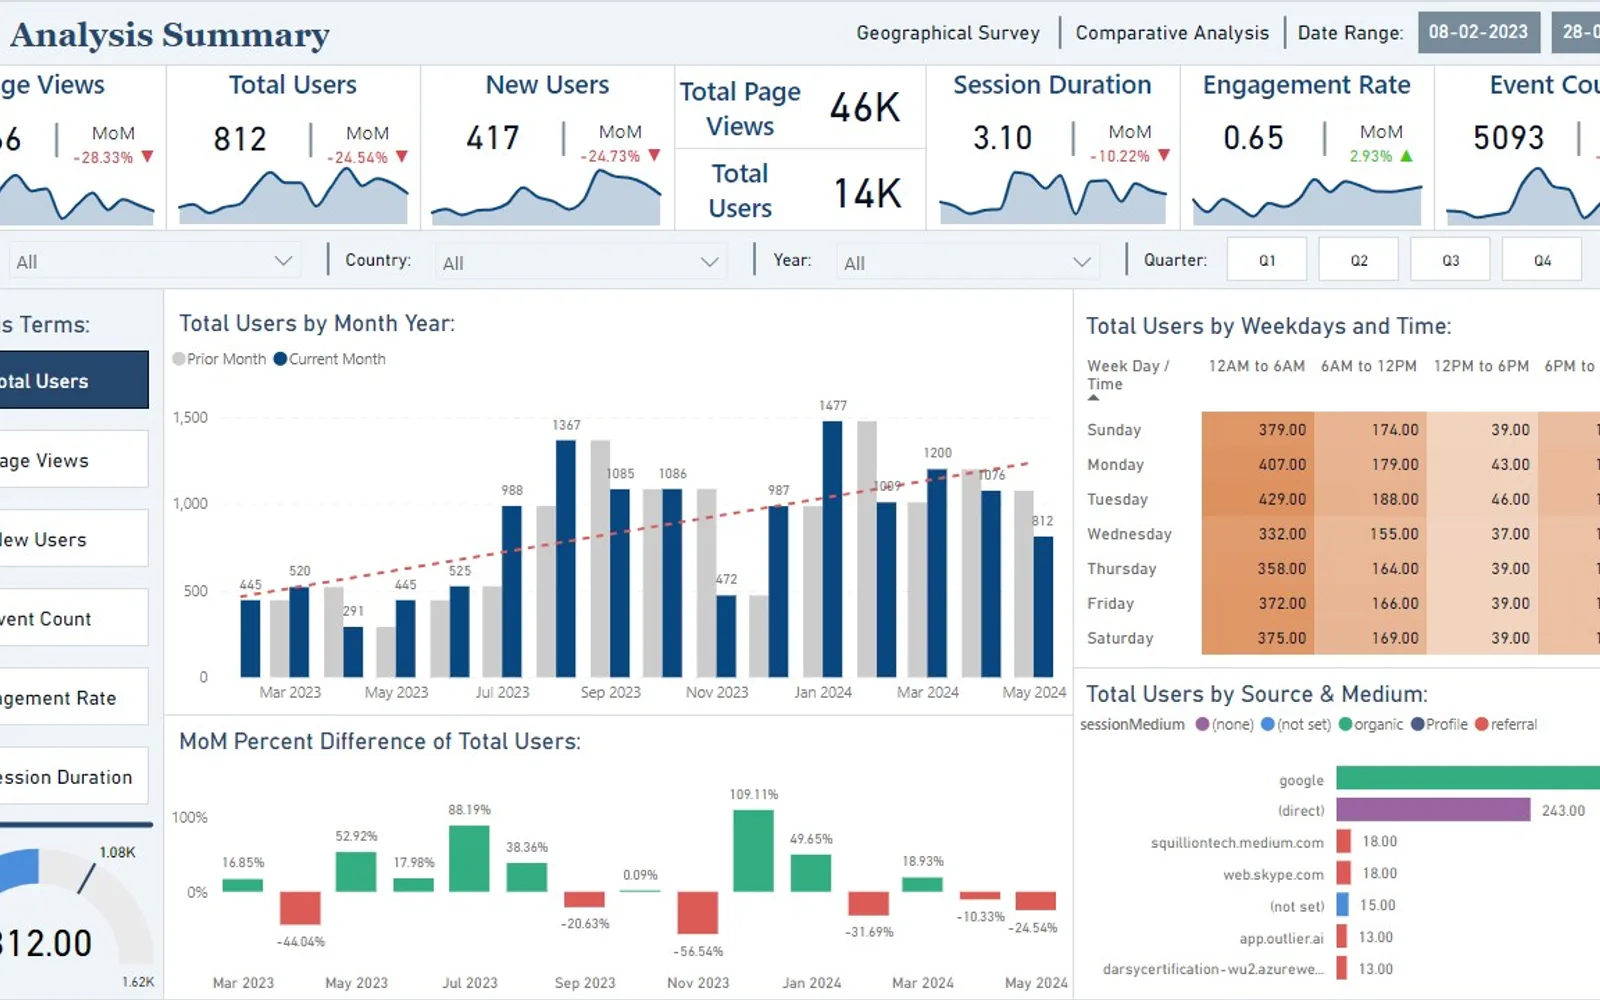Click Tuesday 12AM to 6AM cell 429.00

(x=1258, y=499)
